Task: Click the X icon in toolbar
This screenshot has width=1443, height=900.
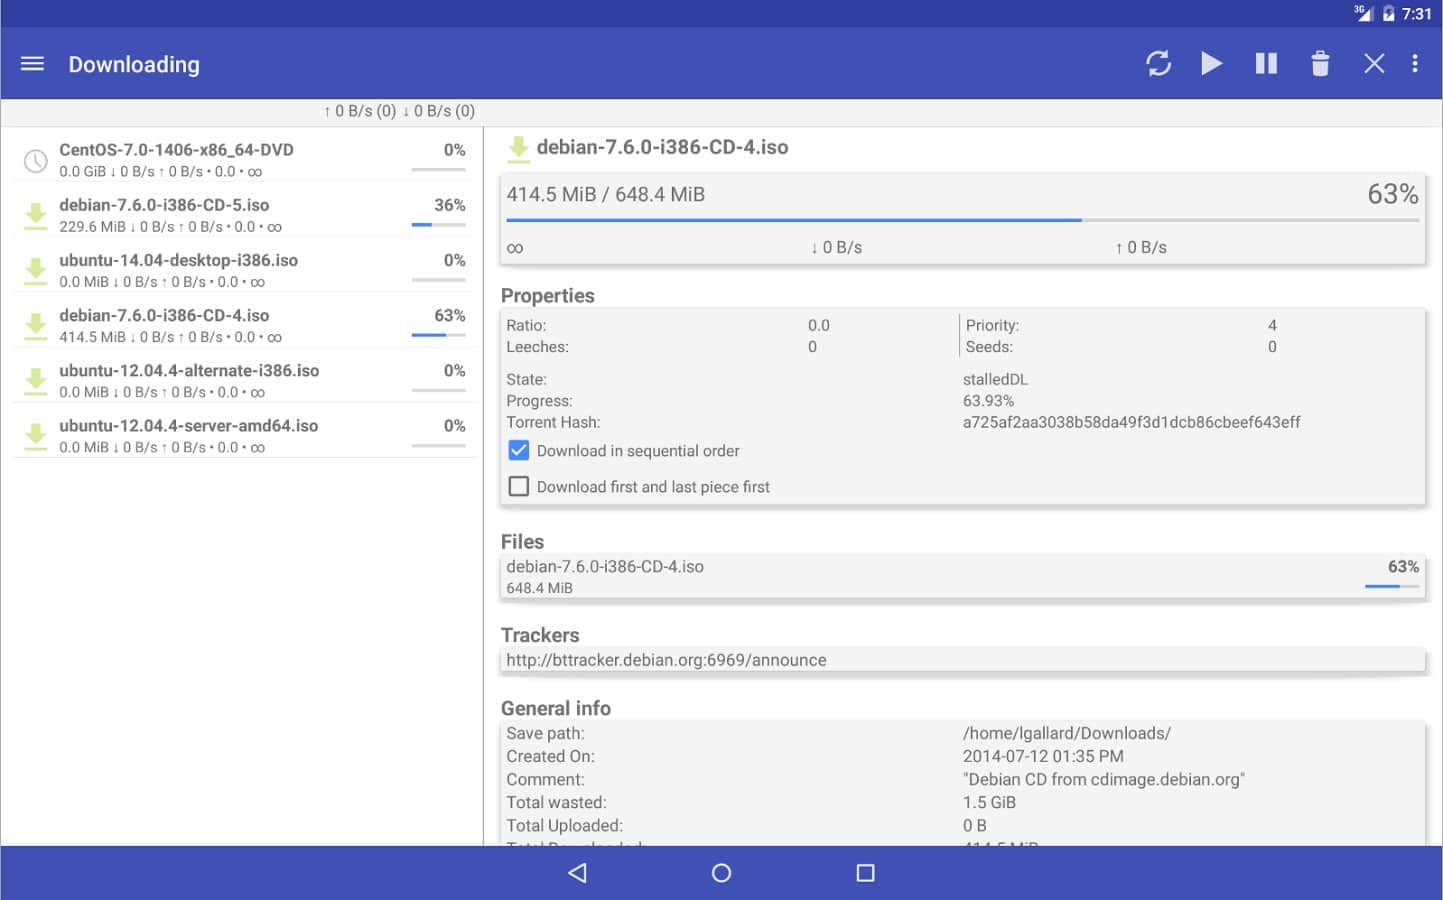Action: [1374, 64]
